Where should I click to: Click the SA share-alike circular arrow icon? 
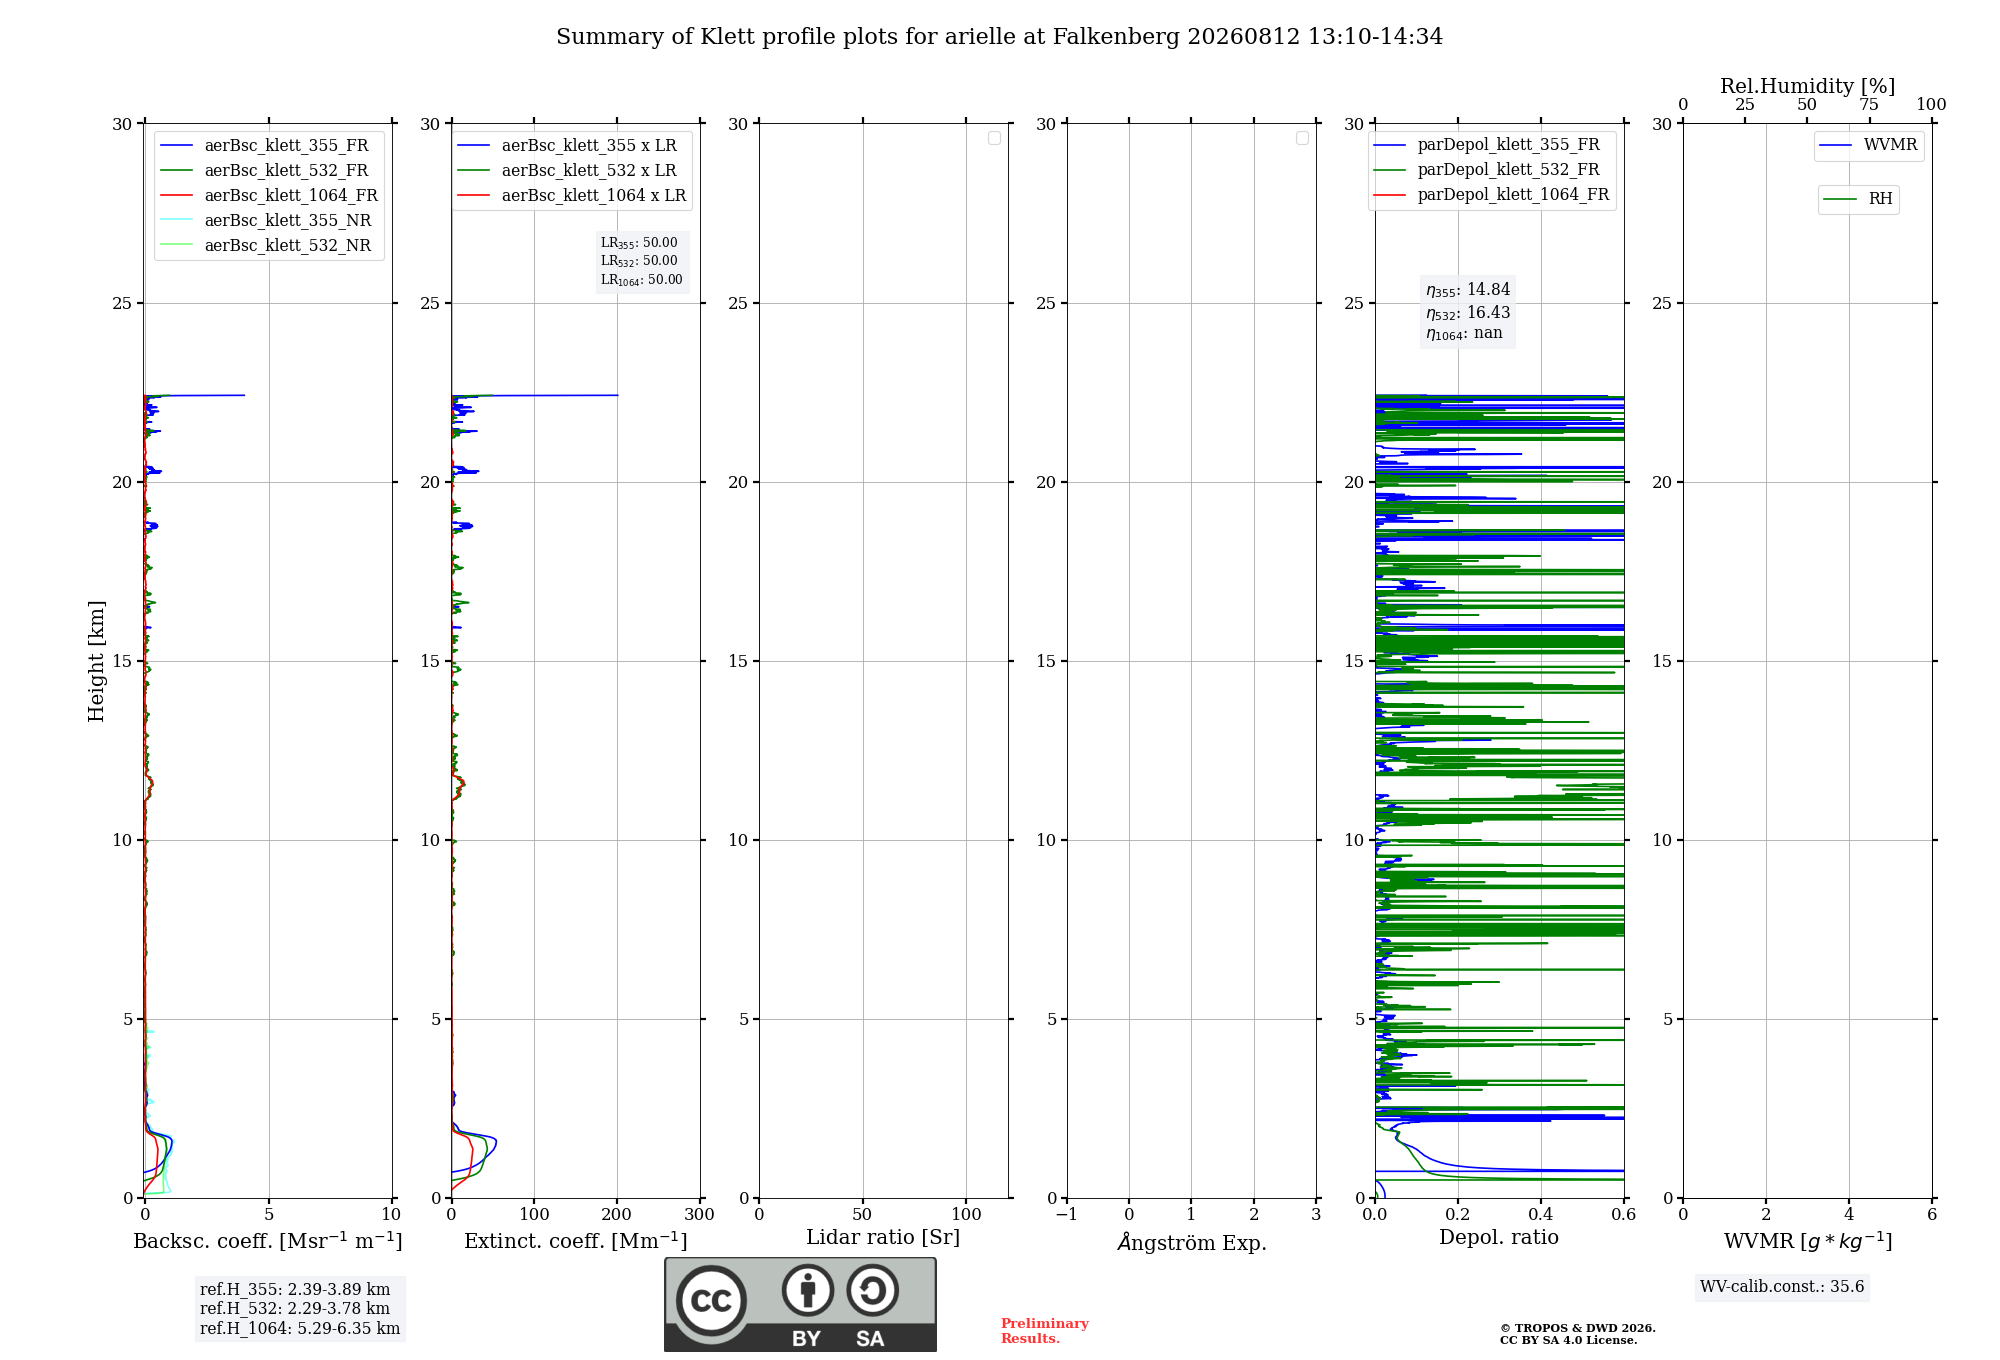tap(872, 1290)
